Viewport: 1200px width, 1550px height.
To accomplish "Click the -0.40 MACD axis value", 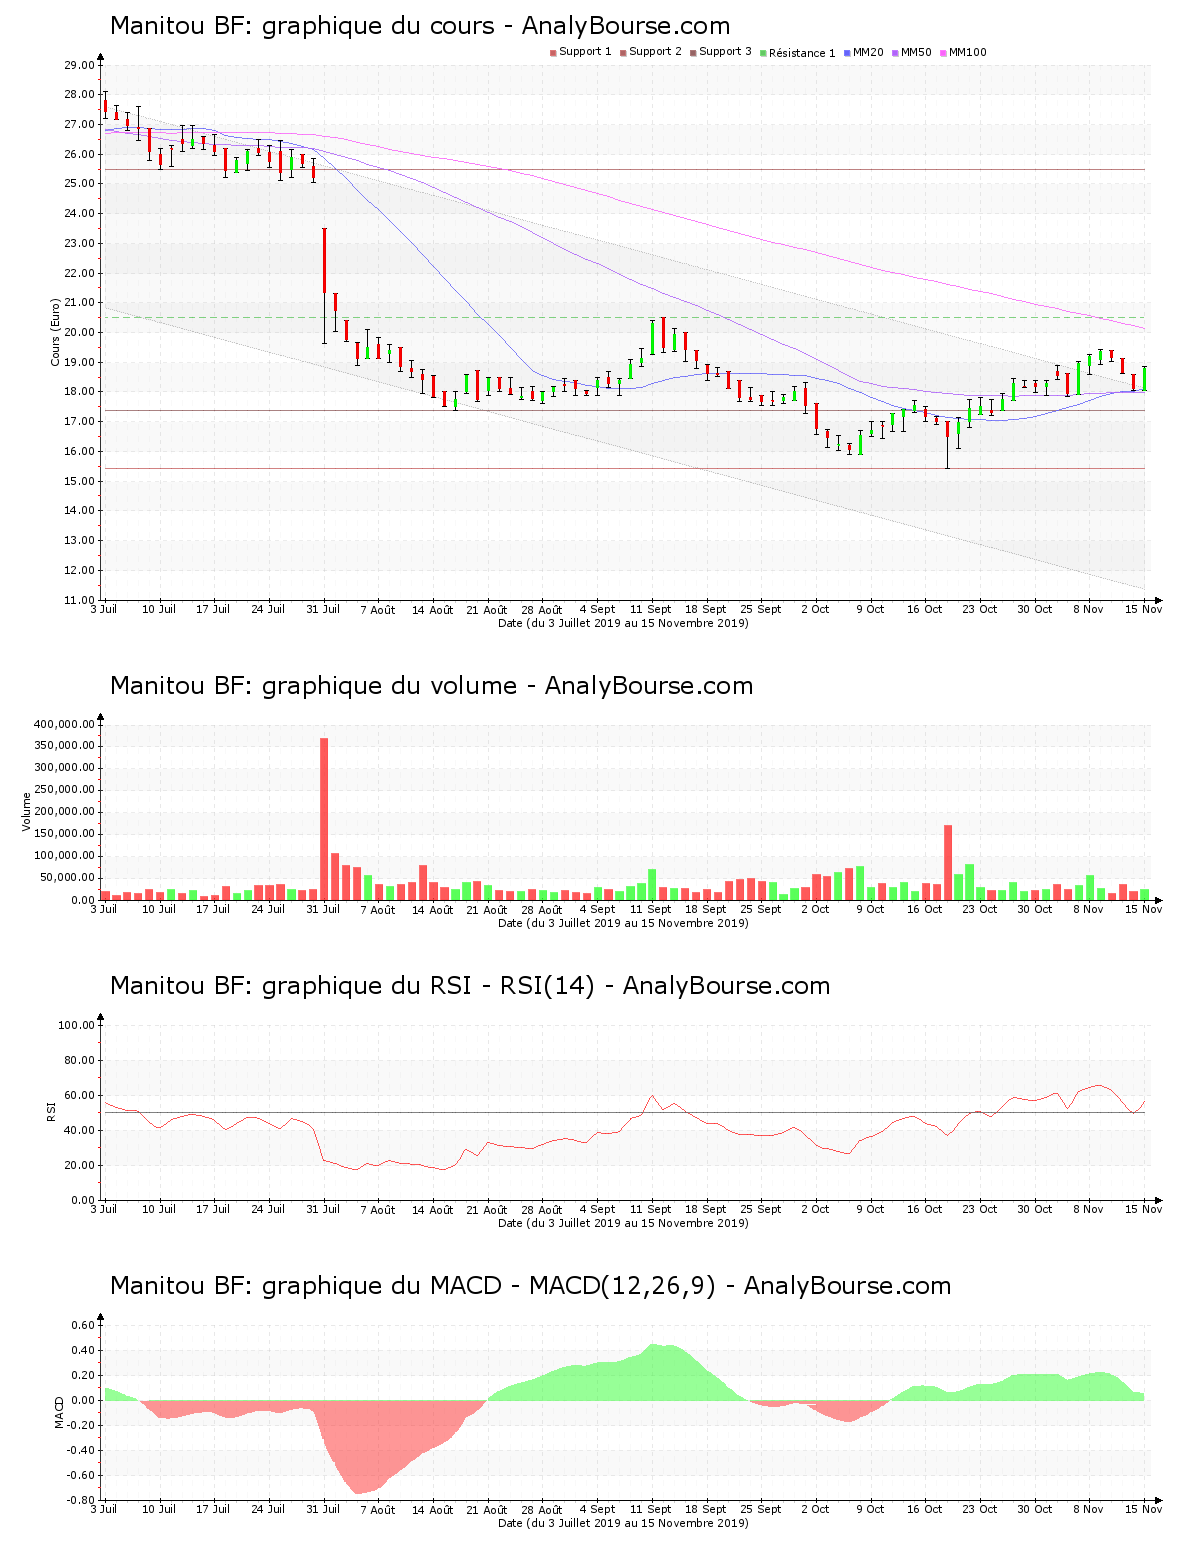I will tap(81, 1450).
